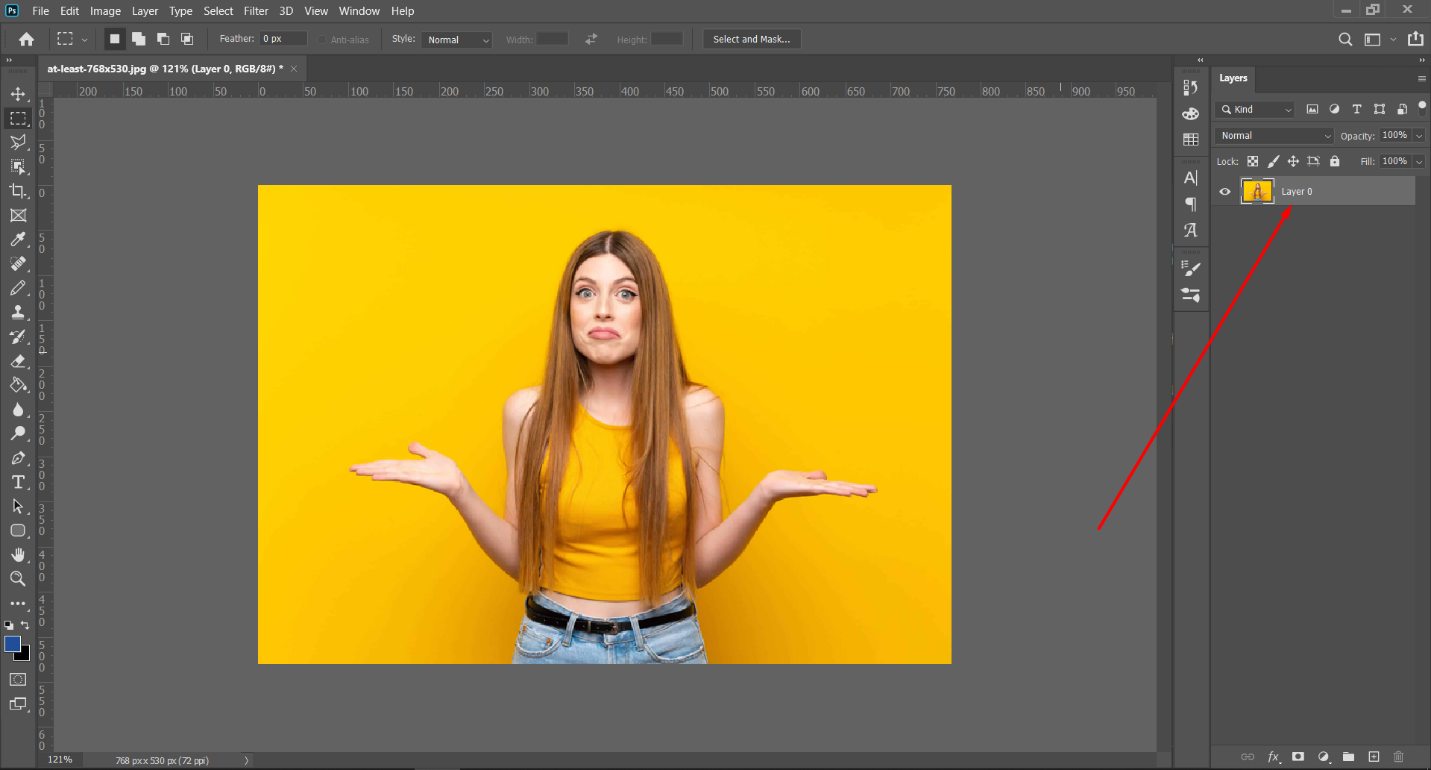The image size is (1431, 770).
Task: Toggle lock transparent pixels icon
Action: (x=1252, y=161)
